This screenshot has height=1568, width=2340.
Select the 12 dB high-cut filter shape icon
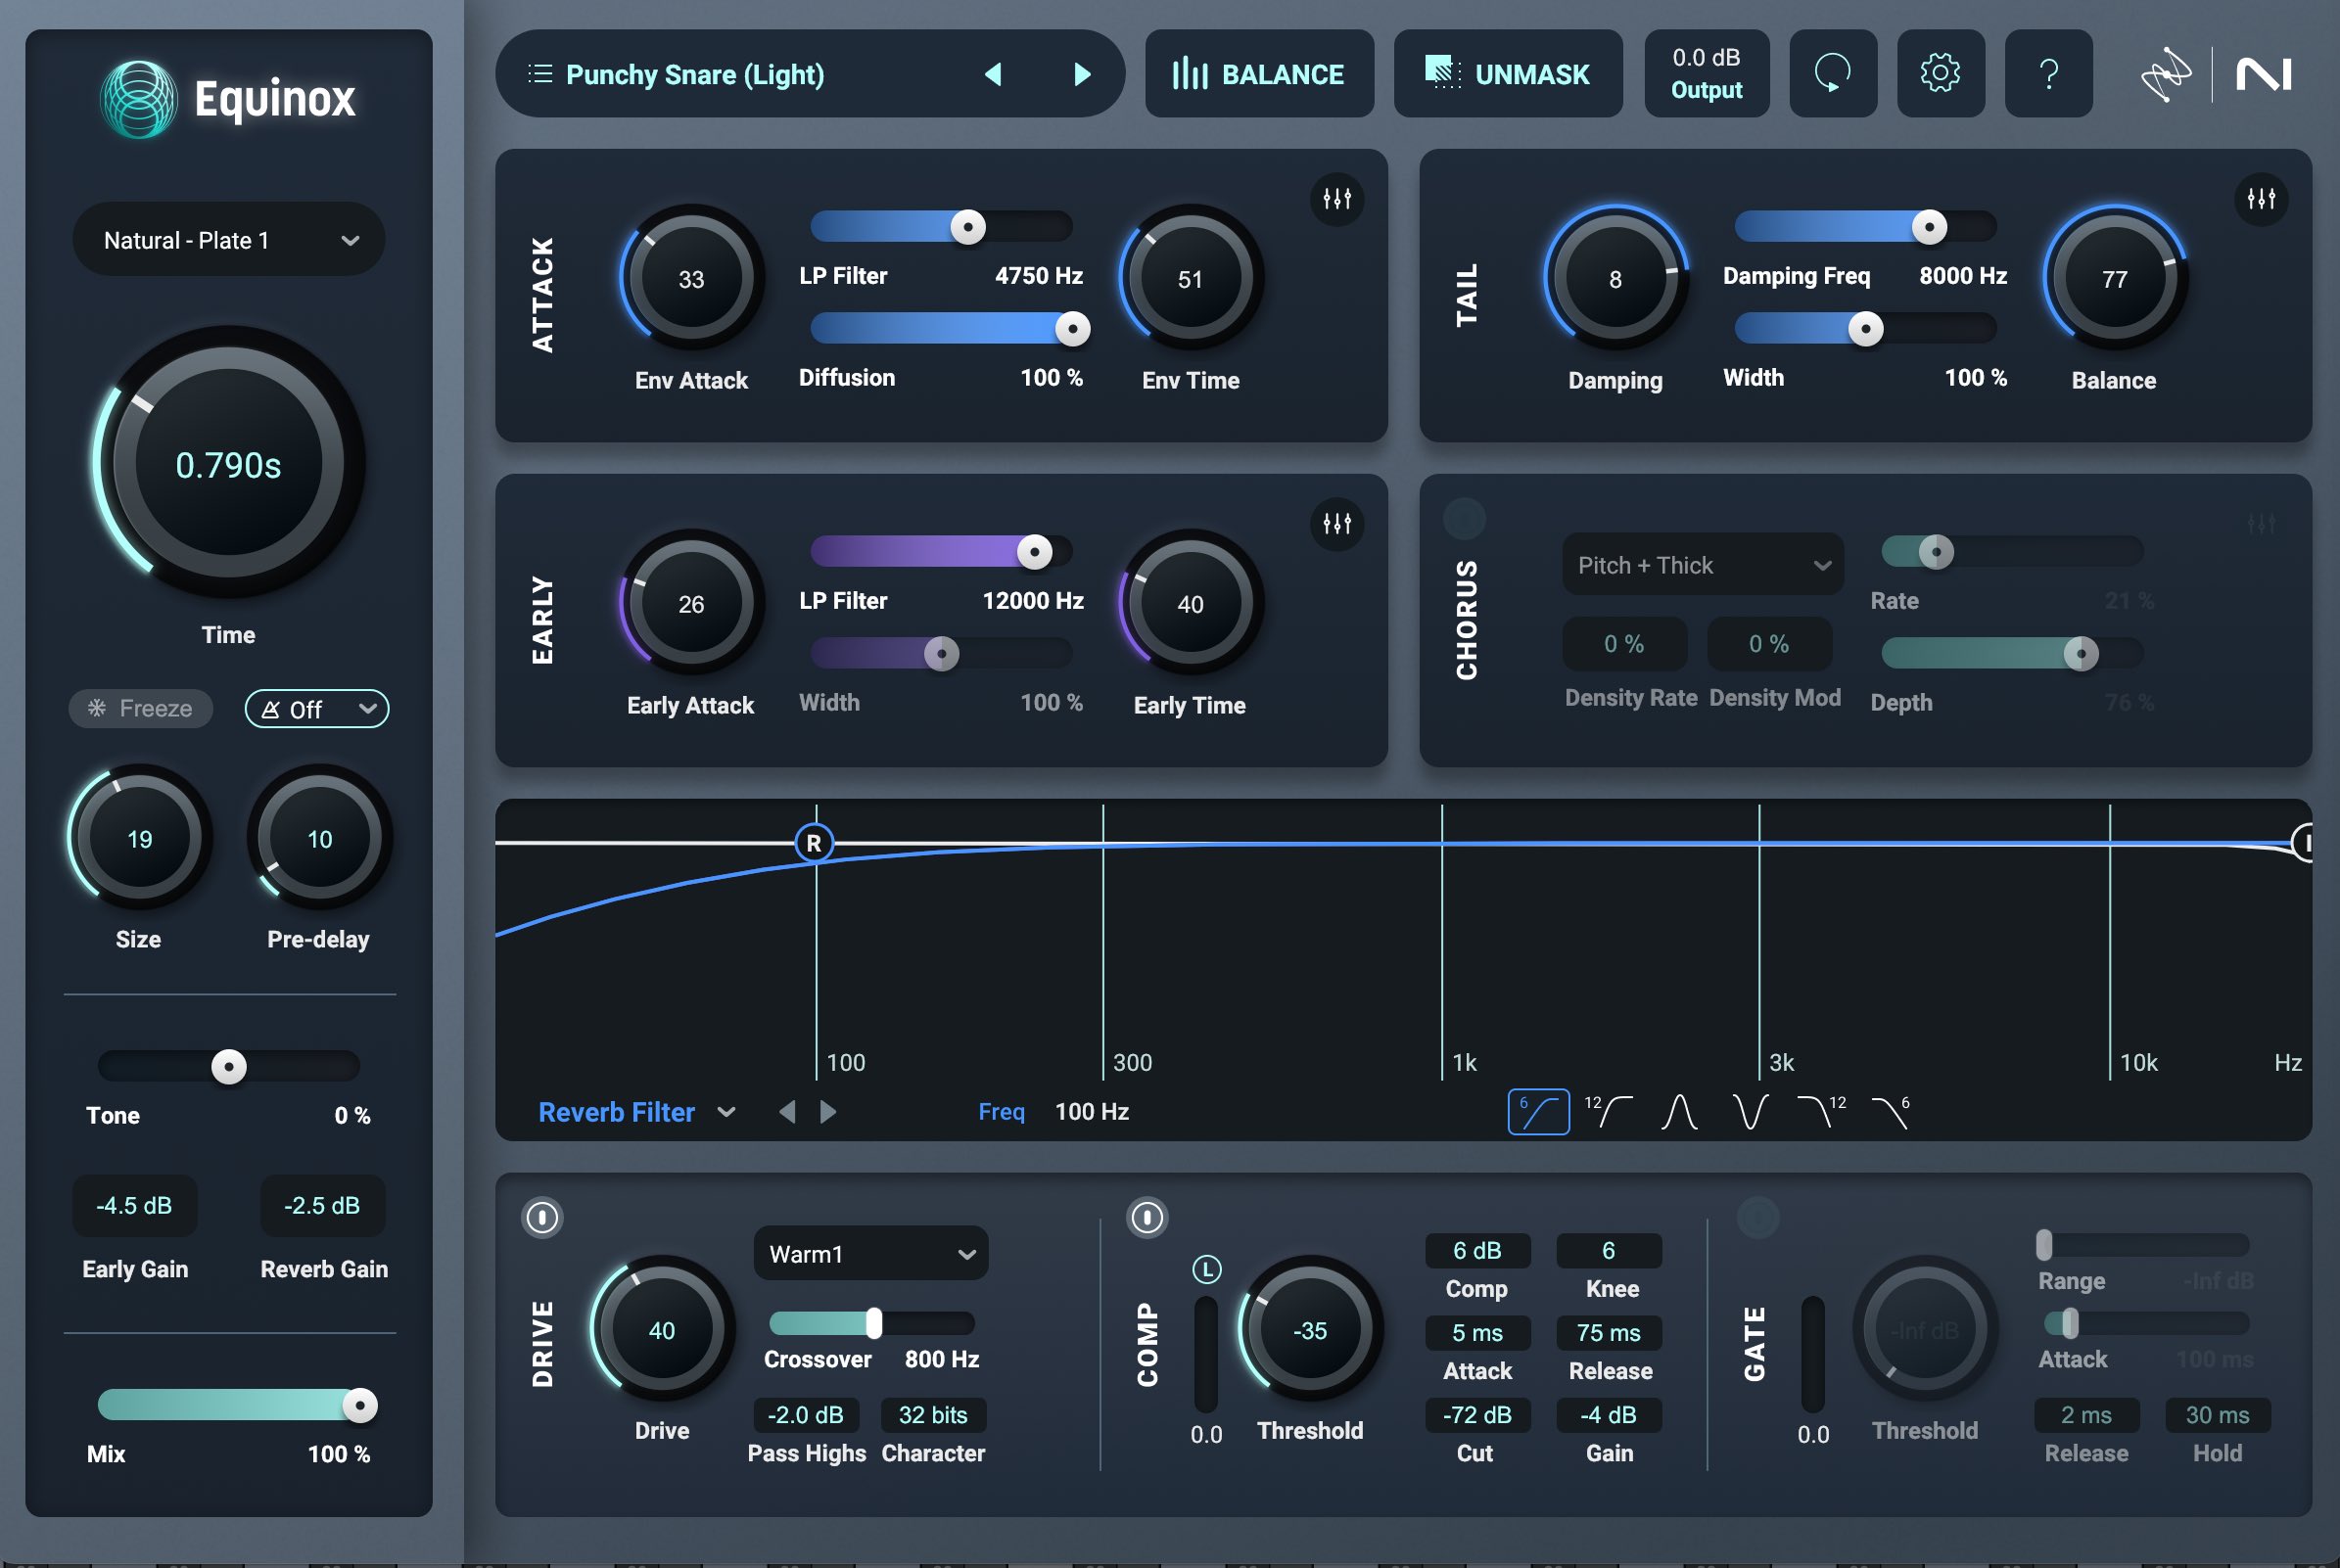click(1820, 1111)
